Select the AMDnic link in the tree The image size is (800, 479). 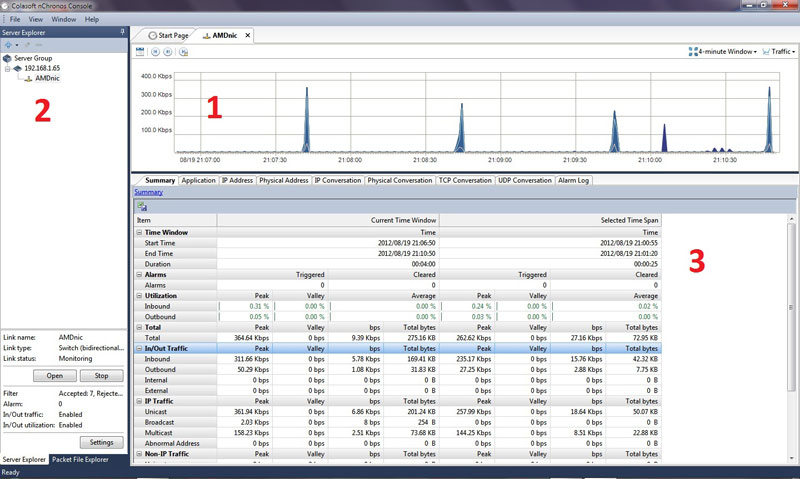click(47, 78)
